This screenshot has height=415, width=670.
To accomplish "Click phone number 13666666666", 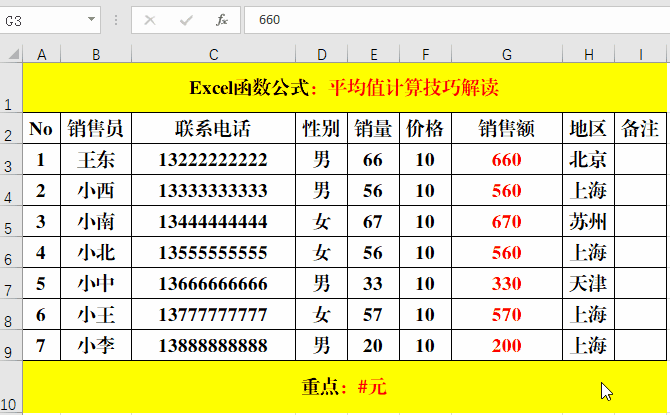I will (x=214, y=283).
